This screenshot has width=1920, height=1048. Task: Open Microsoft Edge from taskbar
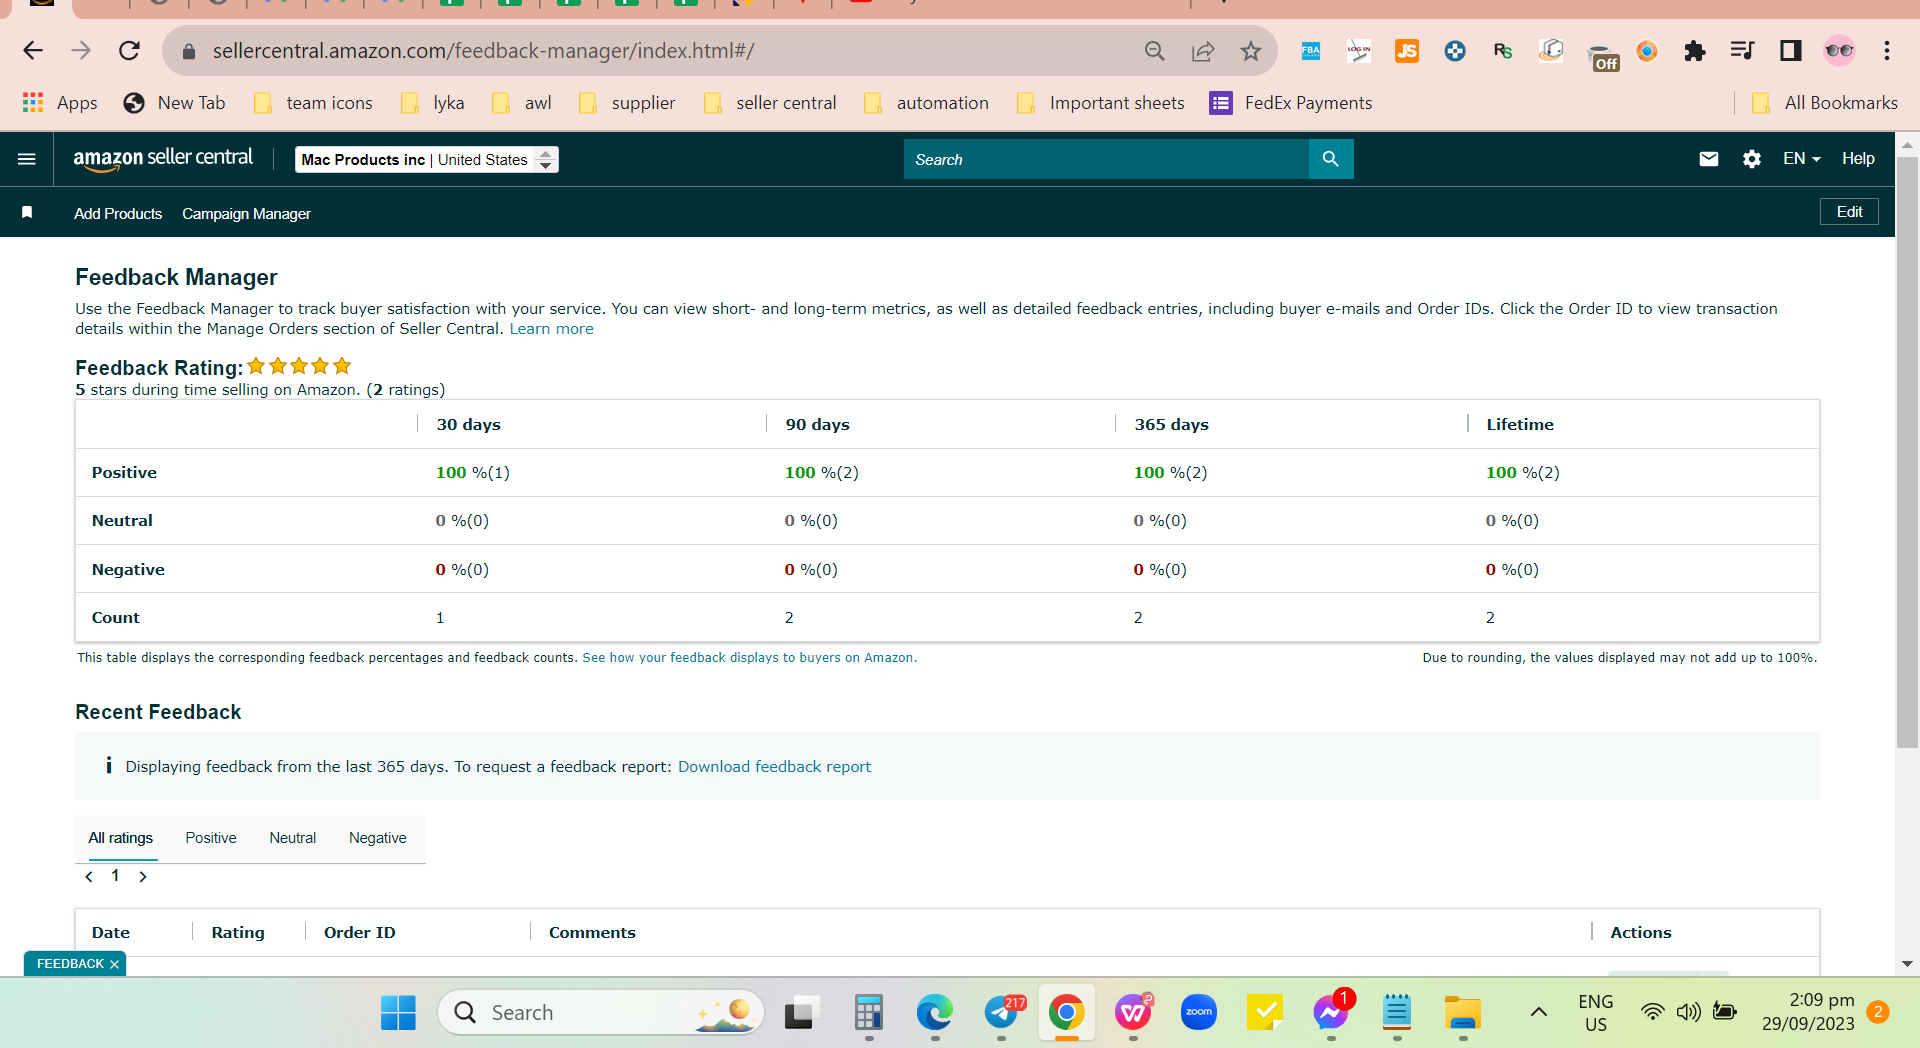(x=935, y=1013)
